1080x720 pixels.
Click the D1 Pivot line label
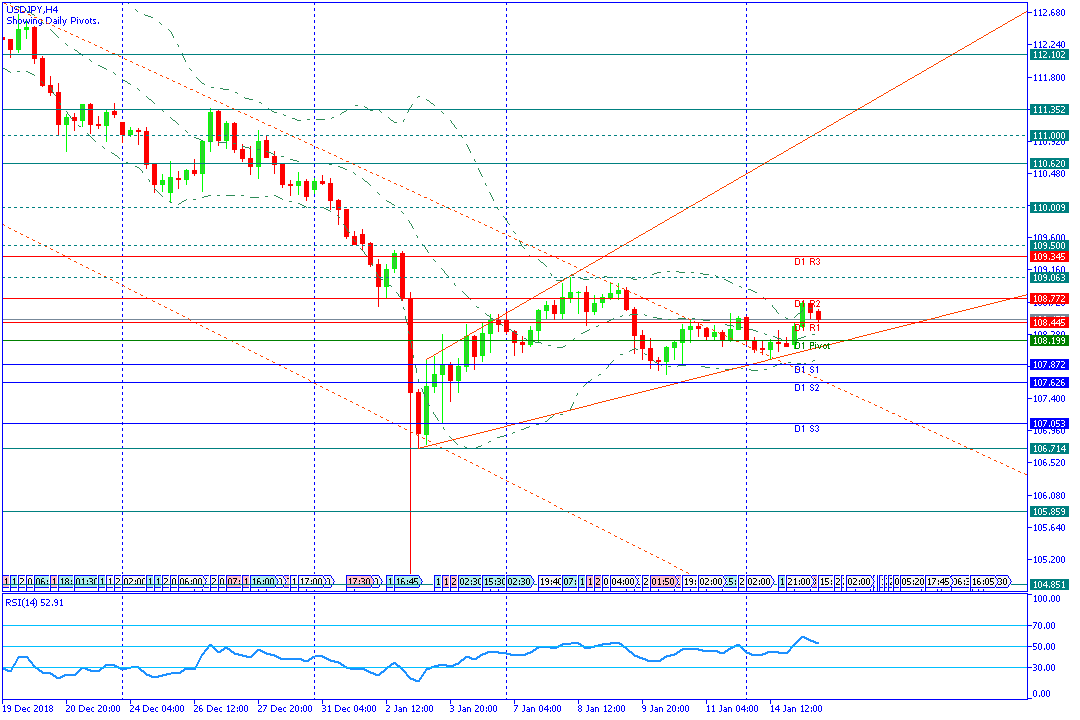(812, 346)
